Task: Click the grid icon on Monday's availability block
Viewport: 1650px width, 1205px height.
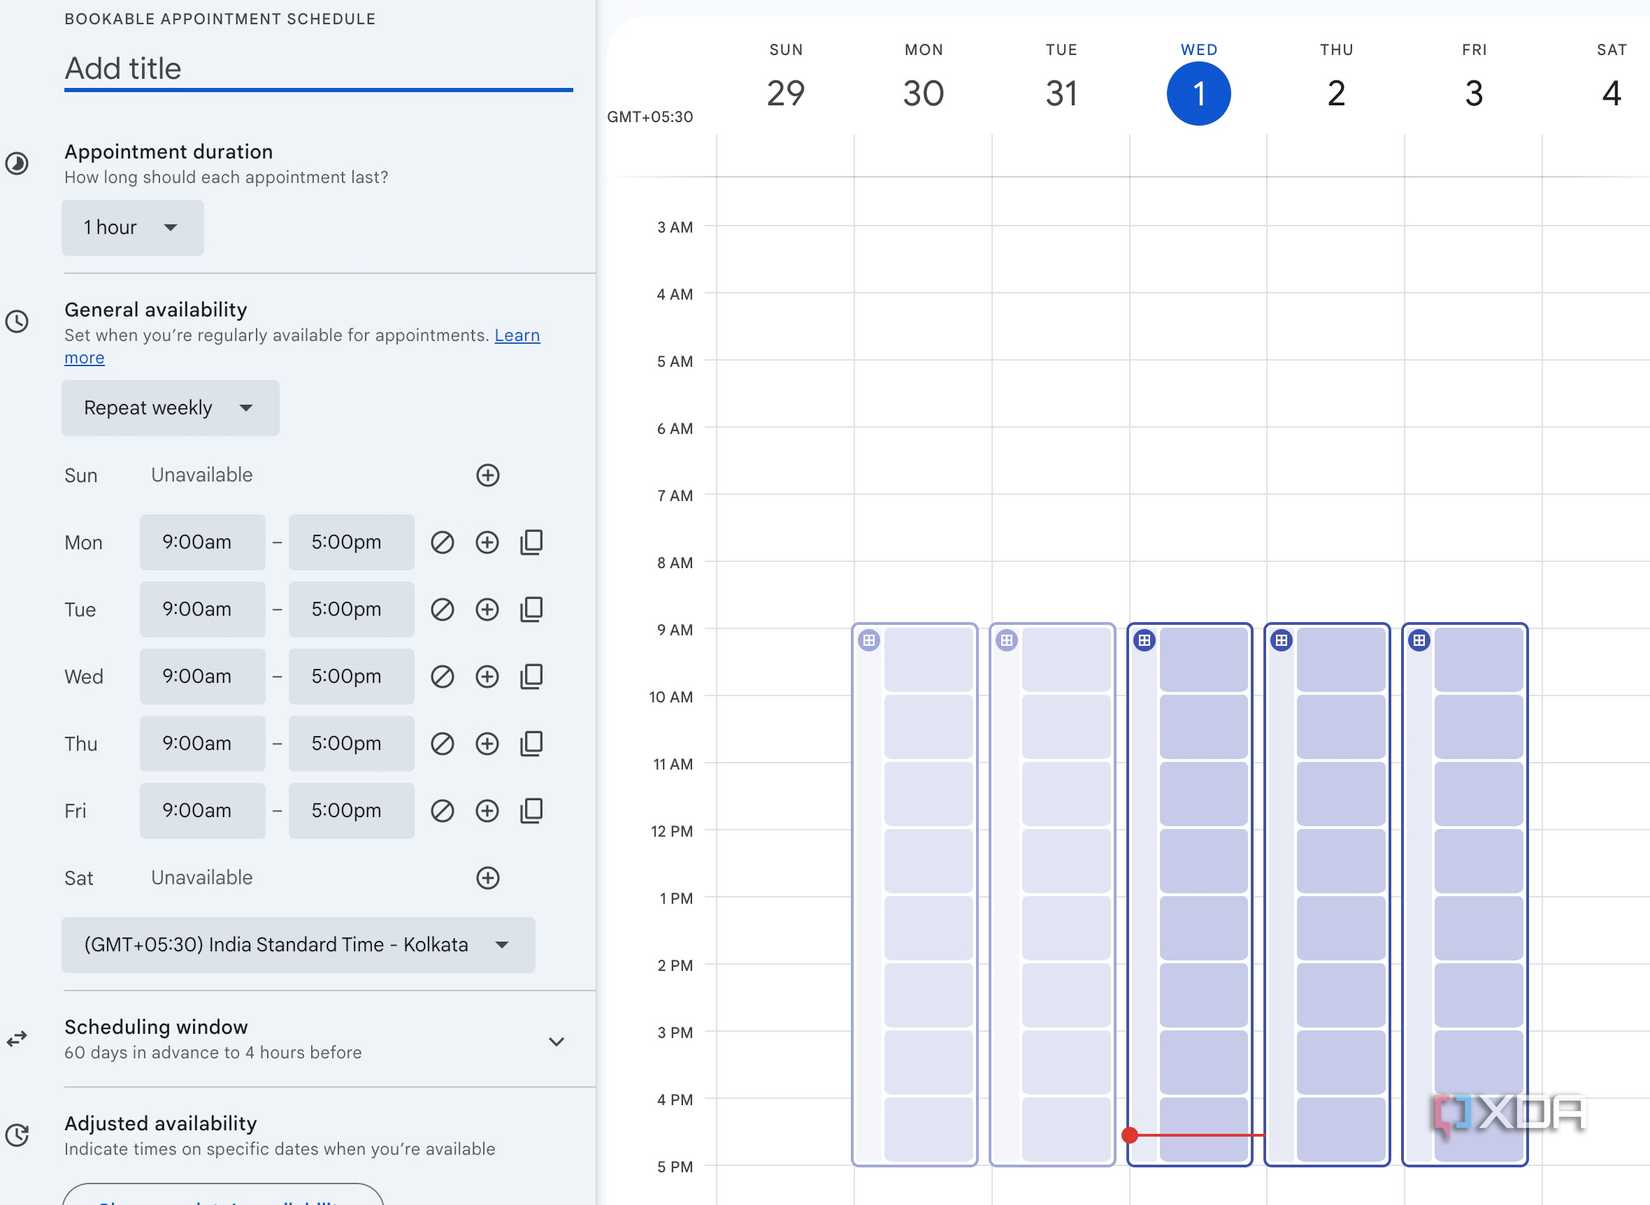Action: pyautogui.click(x=869, y=640)
